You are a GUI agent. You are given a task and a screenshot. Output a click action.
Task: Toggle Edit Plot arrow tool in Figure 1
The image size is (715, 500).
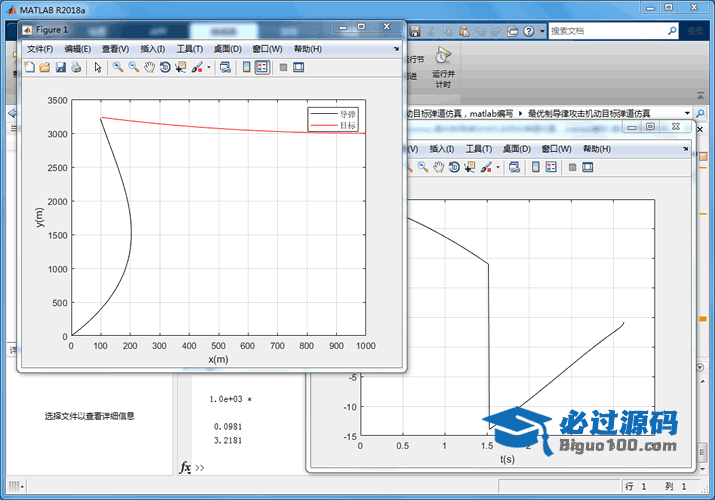[x=98, y=67]
